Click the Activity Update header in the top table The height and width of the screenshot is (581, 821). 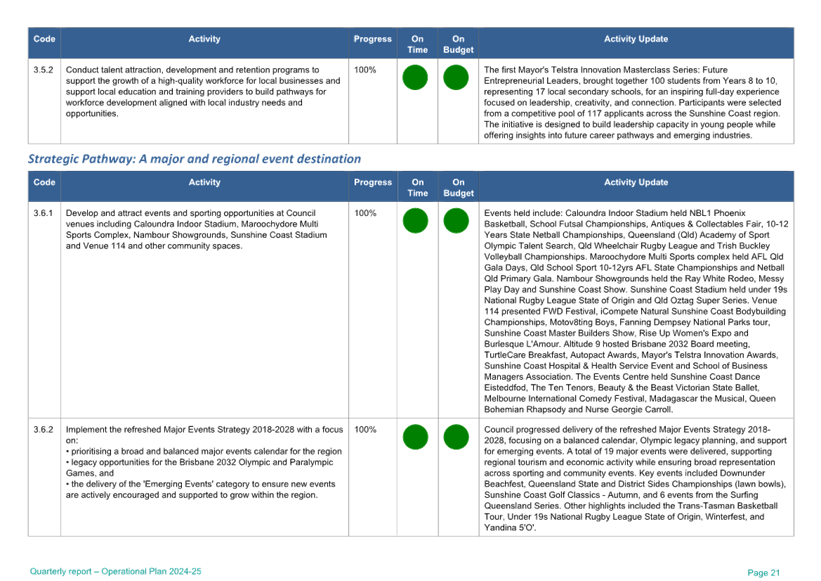(x=635, y=39)
